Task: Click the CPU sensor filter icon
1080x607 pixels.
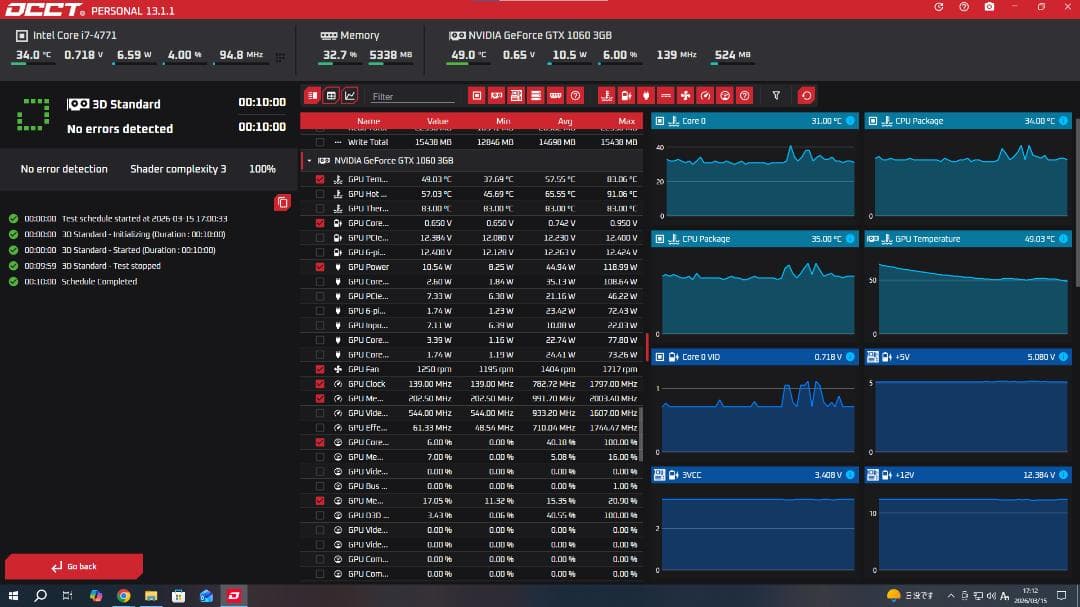Action: click(x=477, y=96)
